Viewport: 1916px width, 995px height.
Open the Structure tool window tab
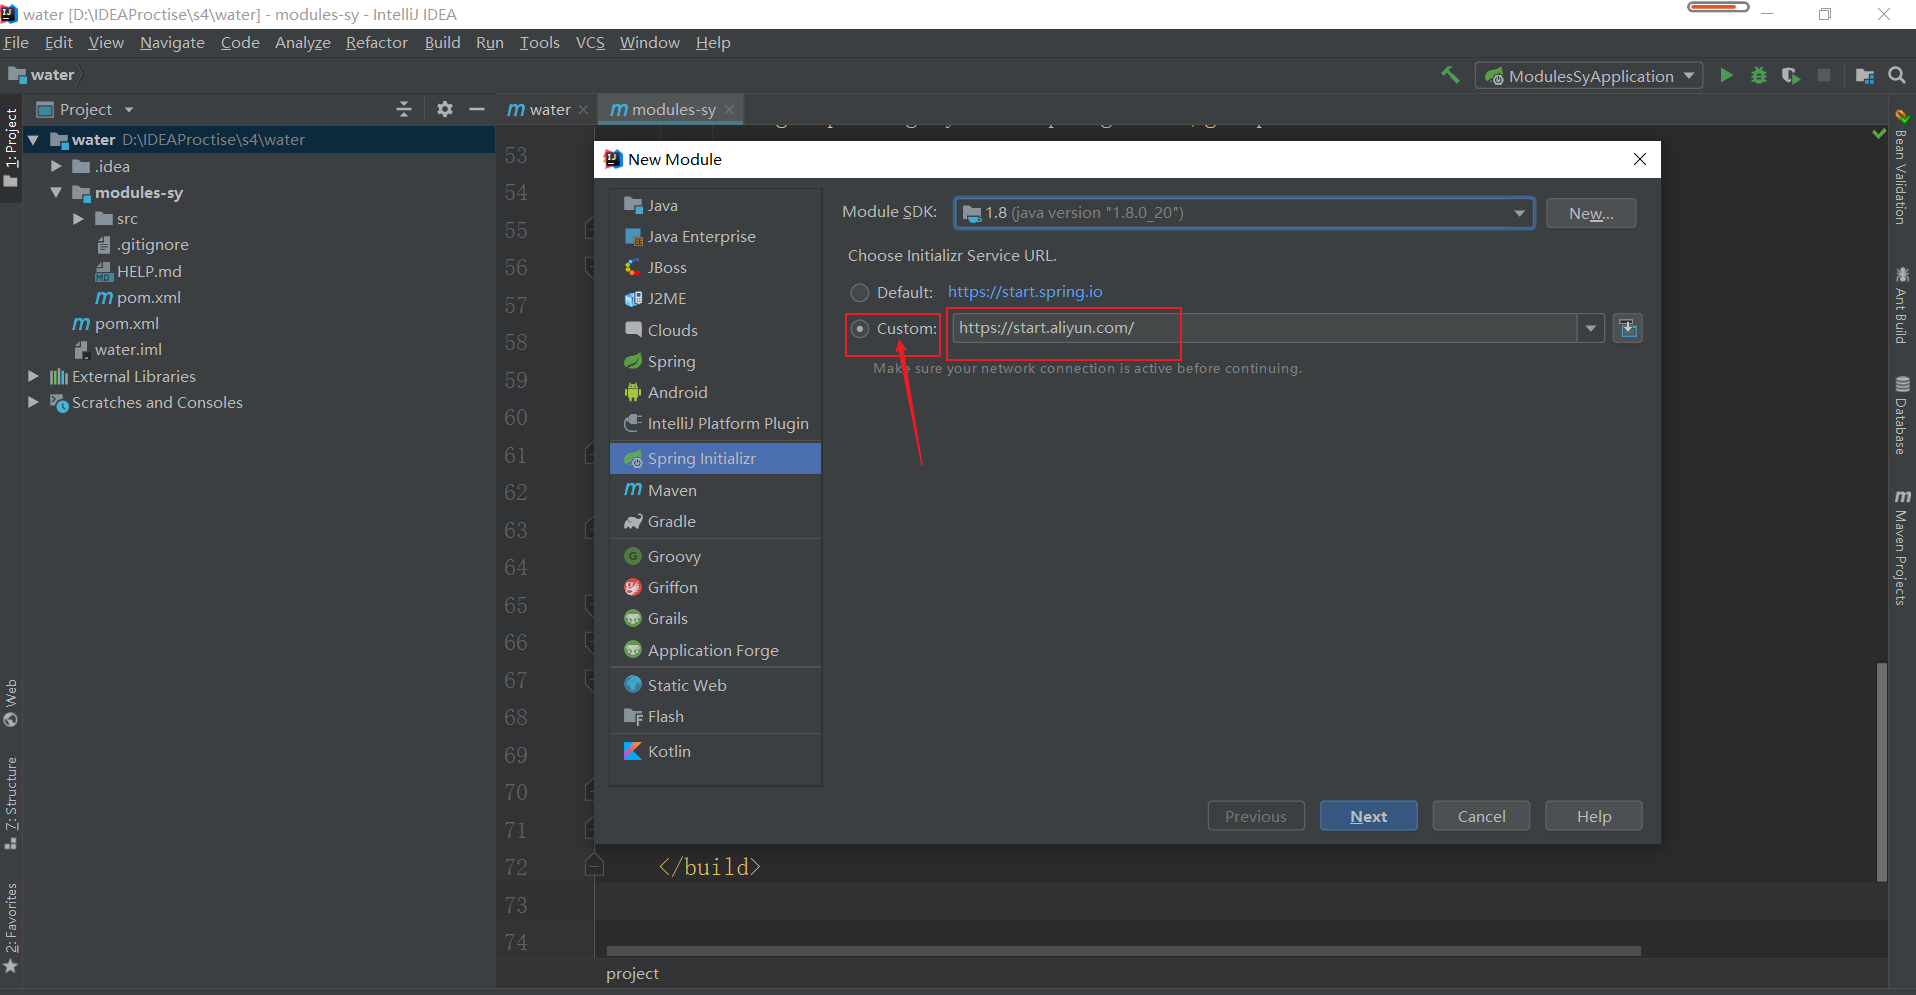11,803
